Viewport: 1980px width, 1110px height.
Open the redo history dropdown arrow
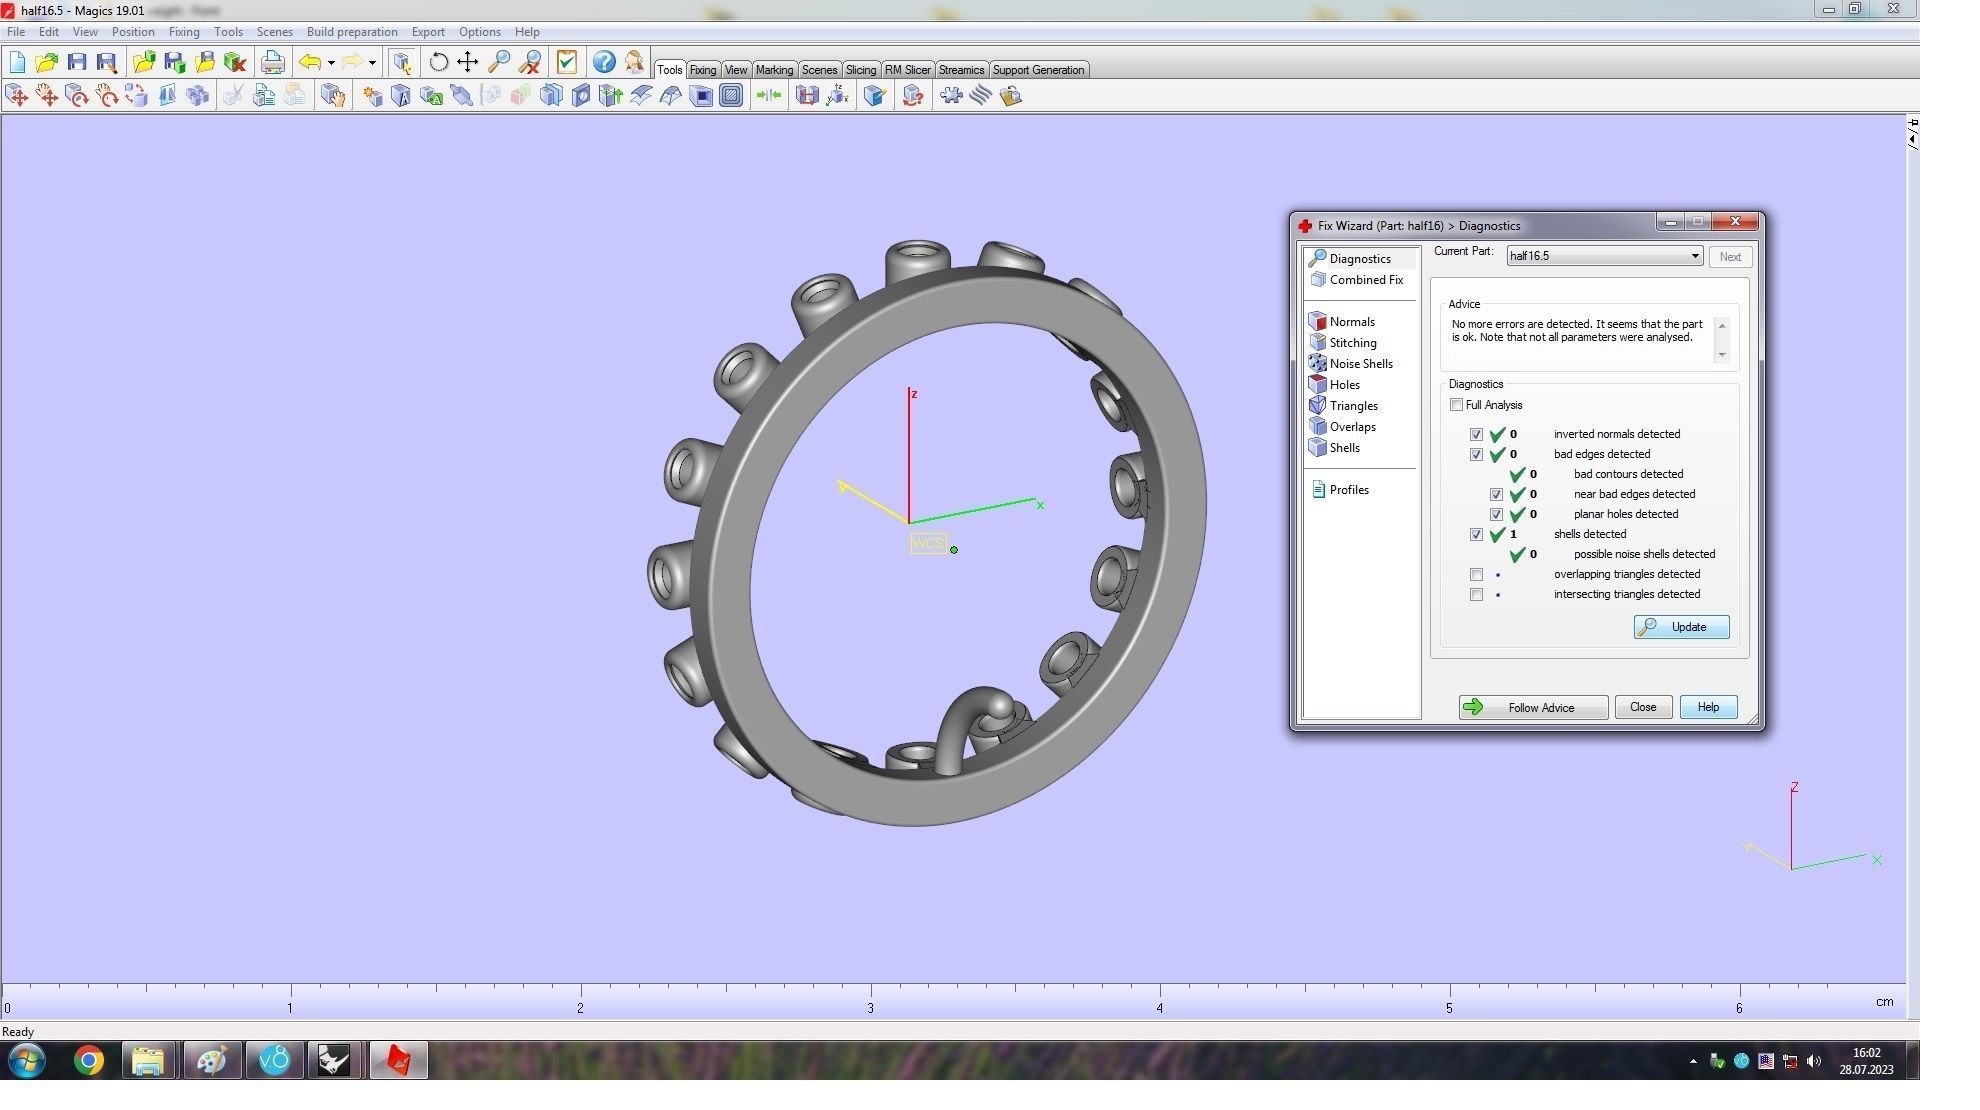coord(372,63)
